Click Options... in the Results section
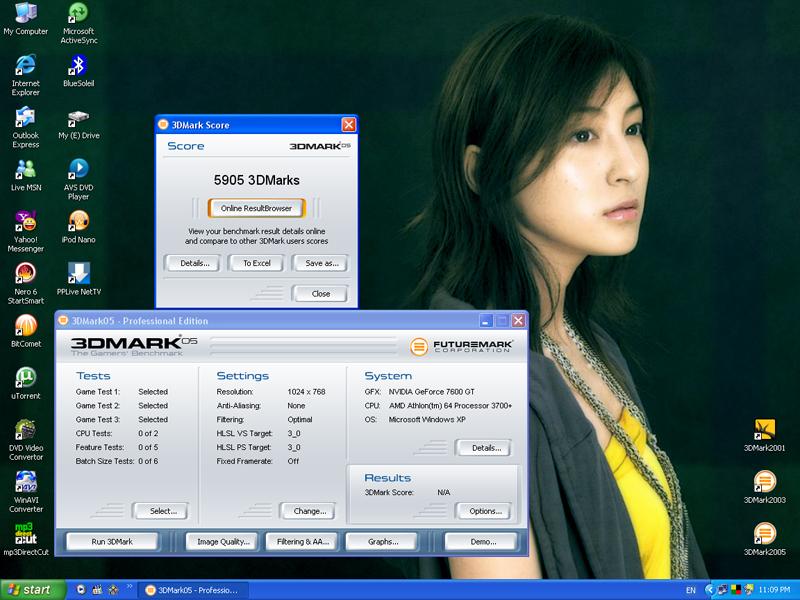Image resolution: width=800 pixels, height=600 pixels. pyautogui.click(x=485, y=511)
